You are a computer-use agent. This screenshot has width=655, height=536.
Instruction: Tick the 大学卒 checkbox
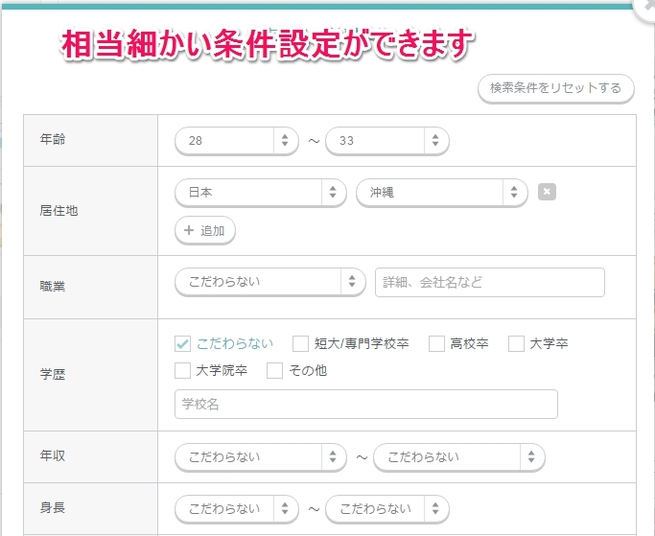click(x=517, y=344)
